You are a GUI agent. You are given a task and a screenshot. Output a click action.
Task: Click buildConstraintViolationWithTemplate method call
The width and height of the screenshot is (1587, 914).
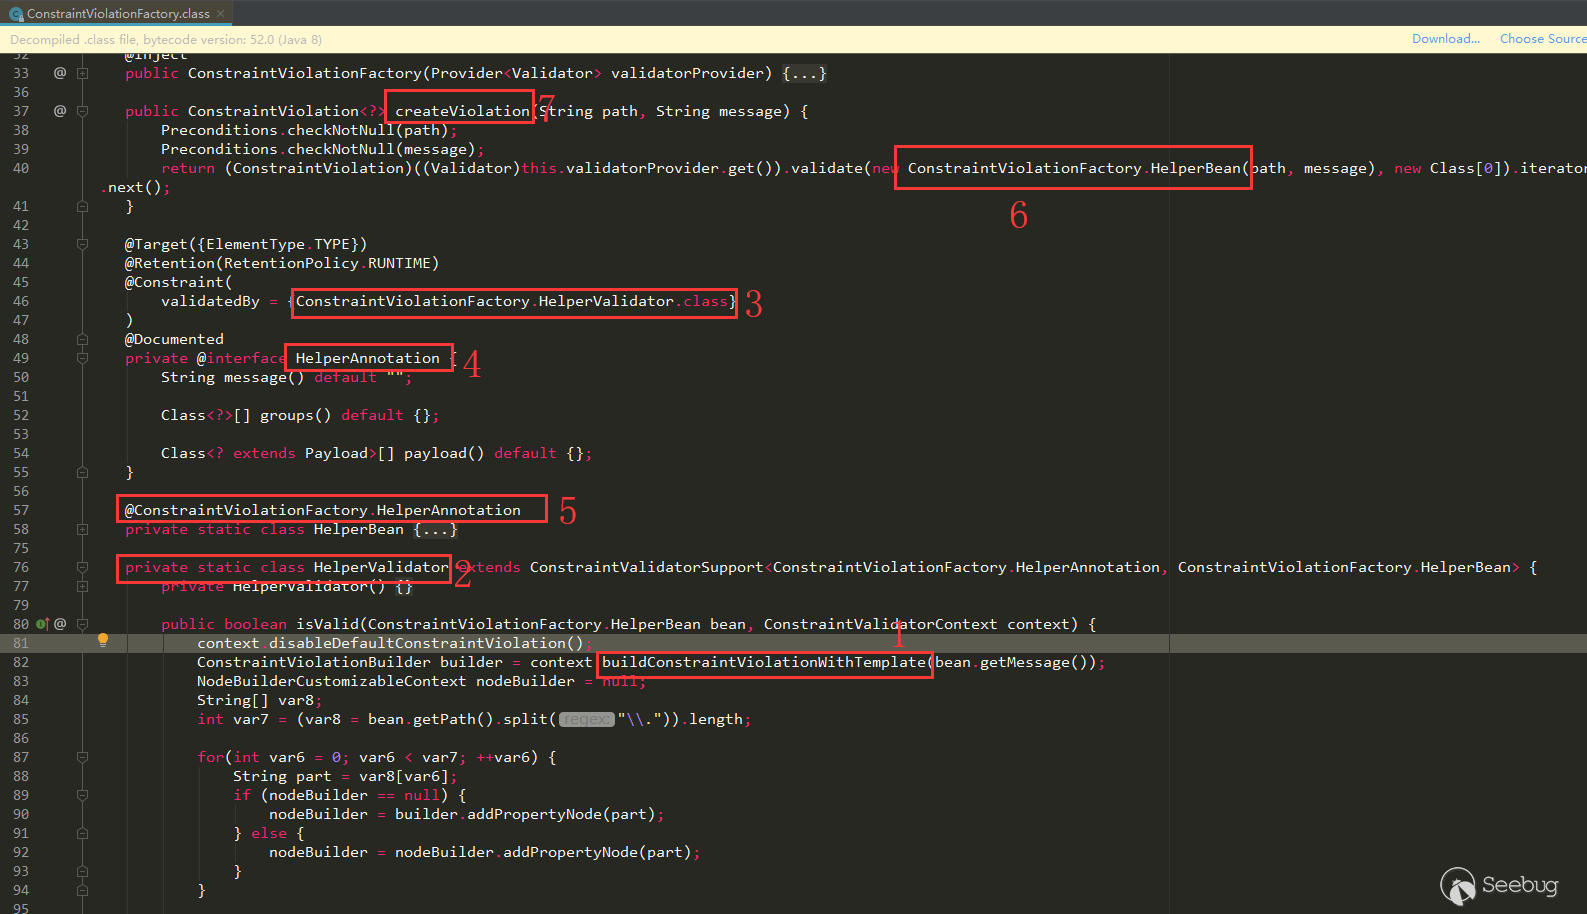tap(764, 662)
